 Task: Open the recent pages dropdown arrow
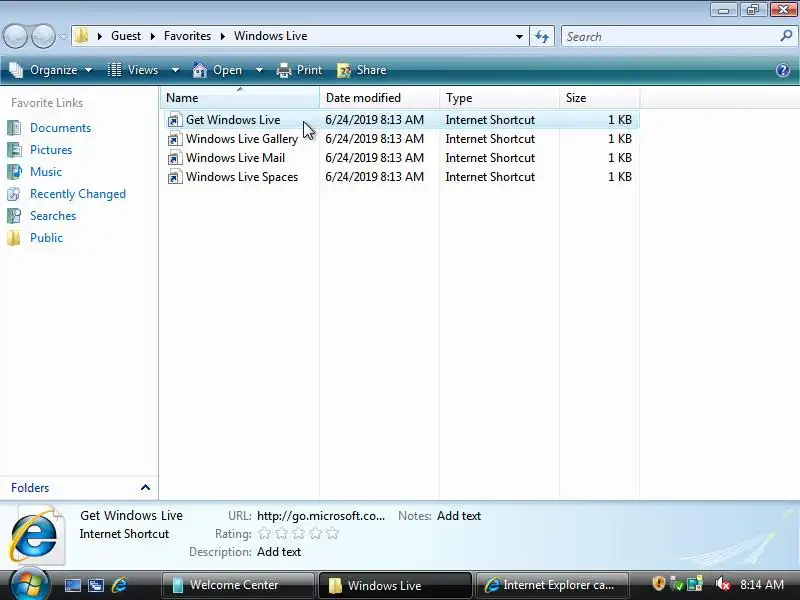63,37
